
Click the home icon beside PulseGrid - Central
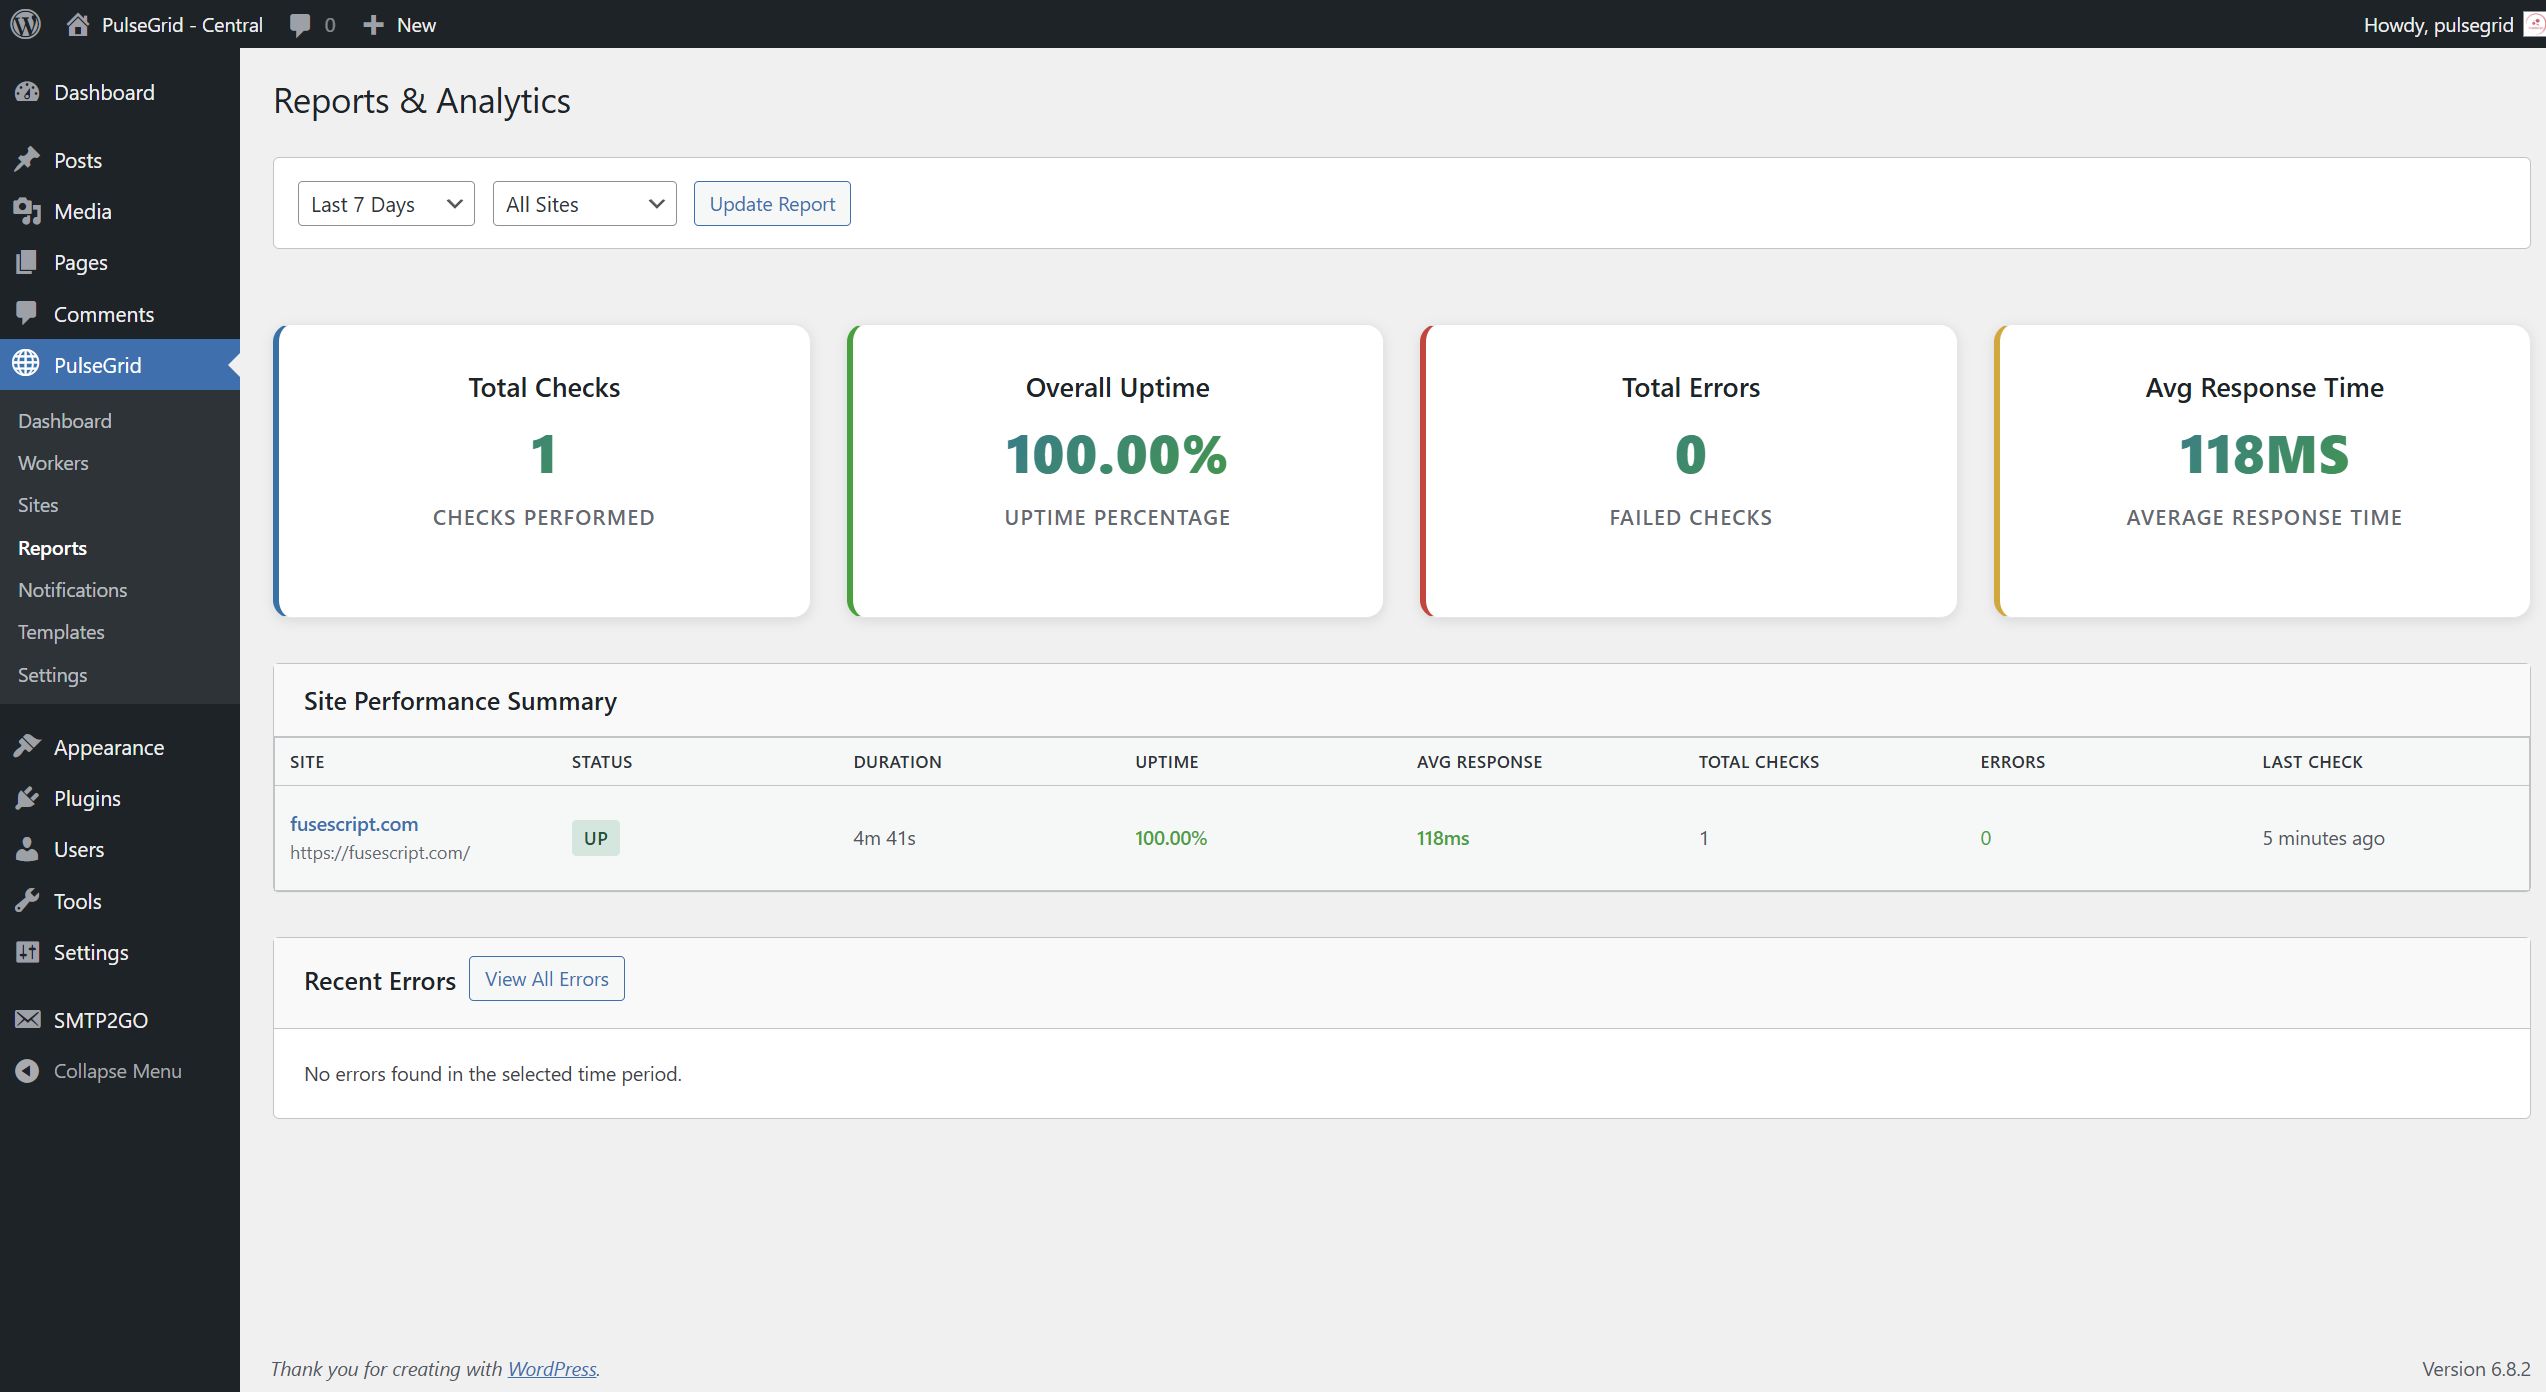(78, 24)
